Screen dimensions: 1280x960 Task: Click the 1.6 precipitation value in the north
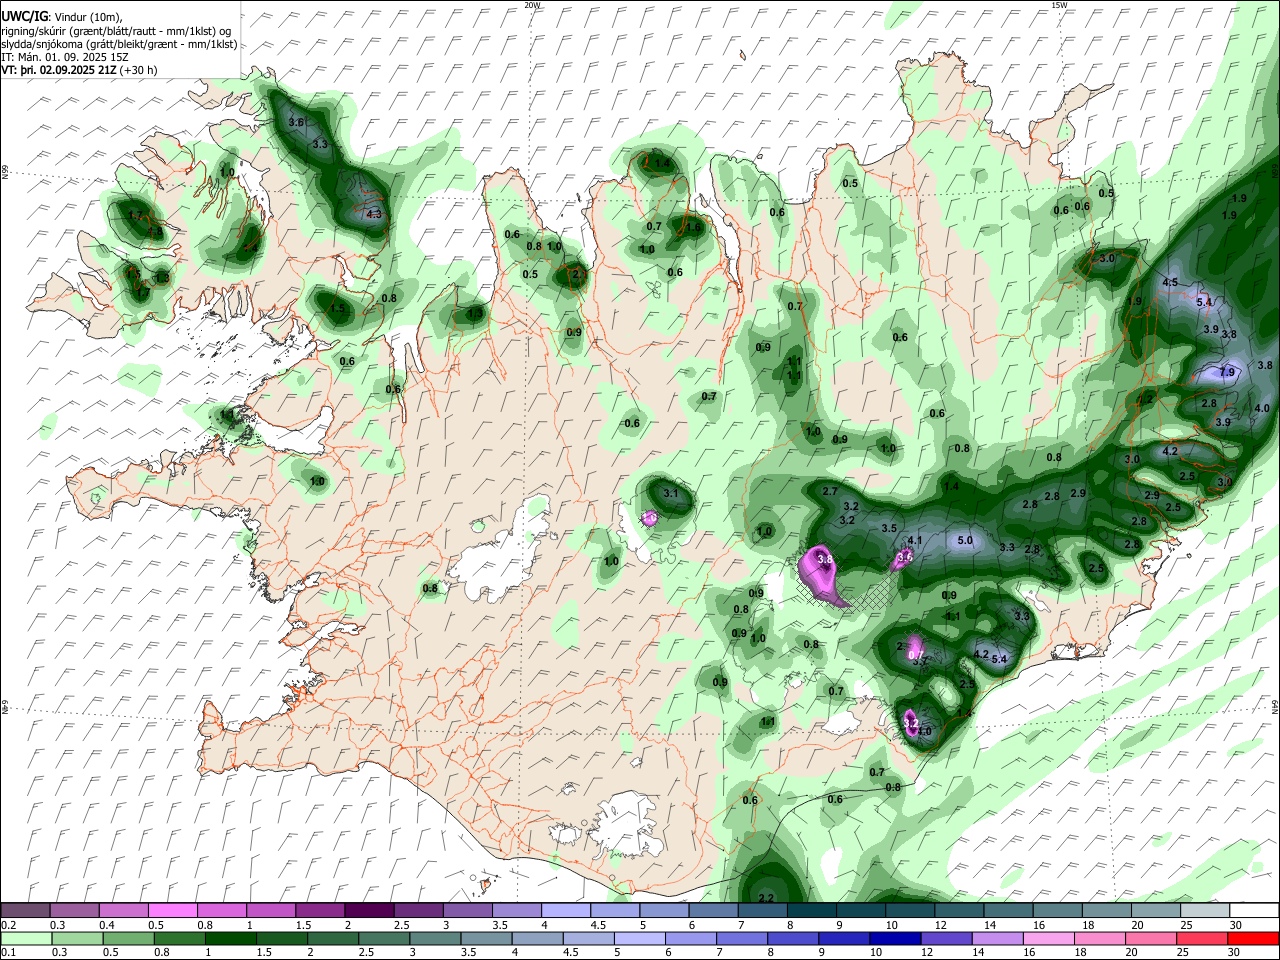tap(693, 227)
